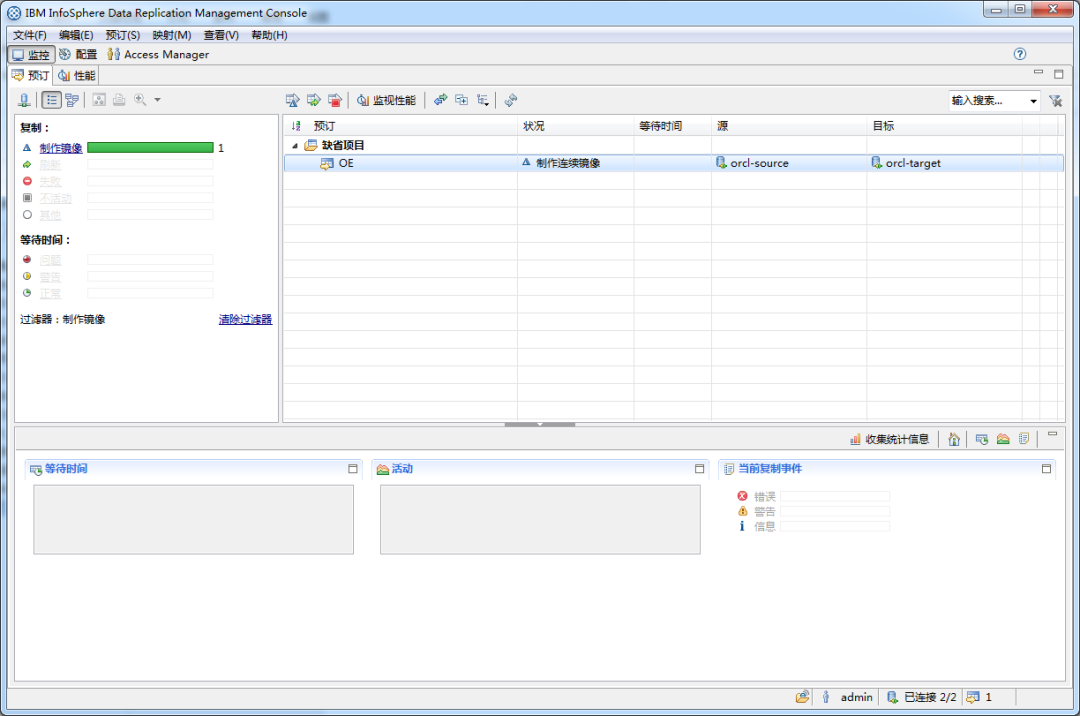Open the zoom dropdown arrow

pos(158,101)
